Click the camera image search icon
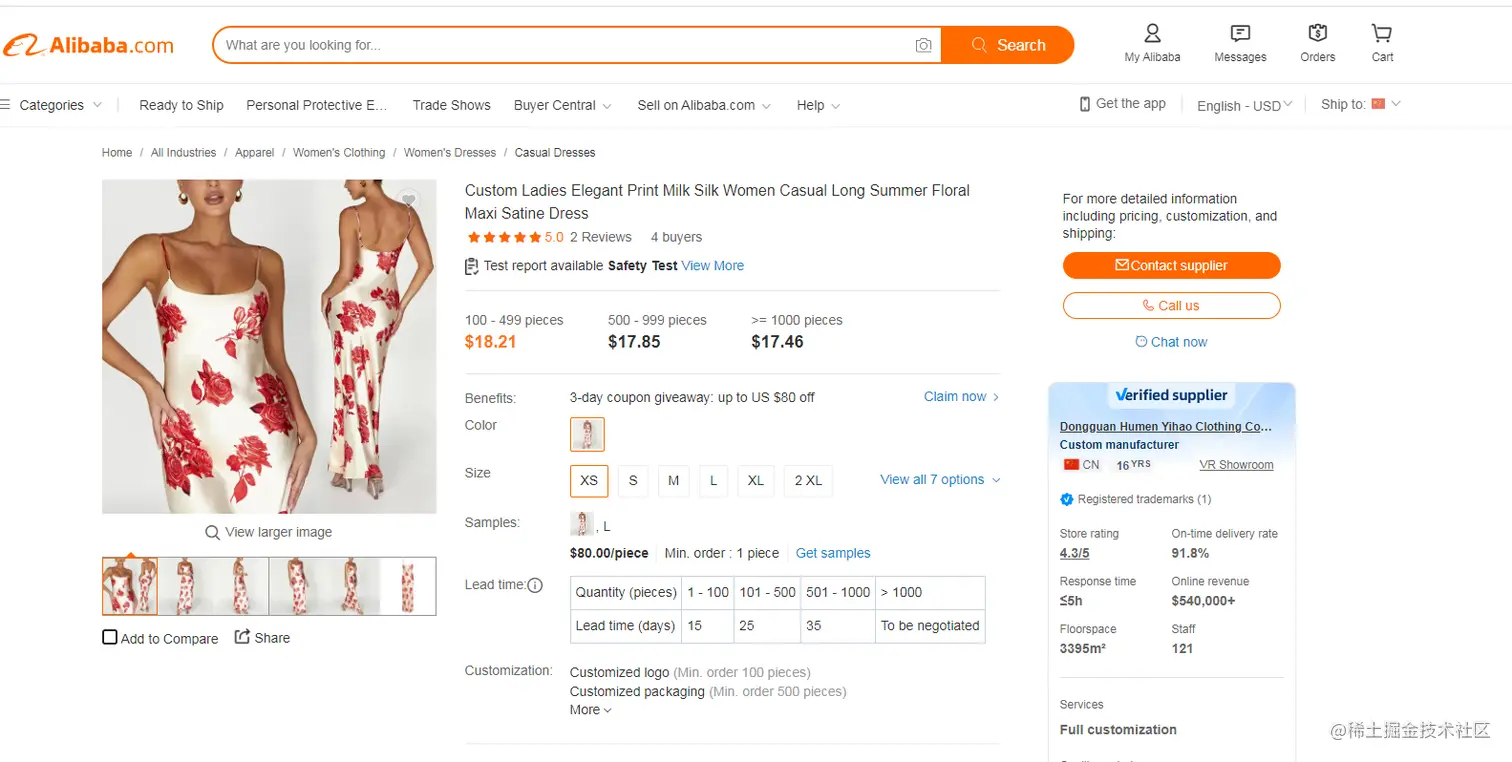This screenshot has width=1512, height=762. click(x=923, y=46)
